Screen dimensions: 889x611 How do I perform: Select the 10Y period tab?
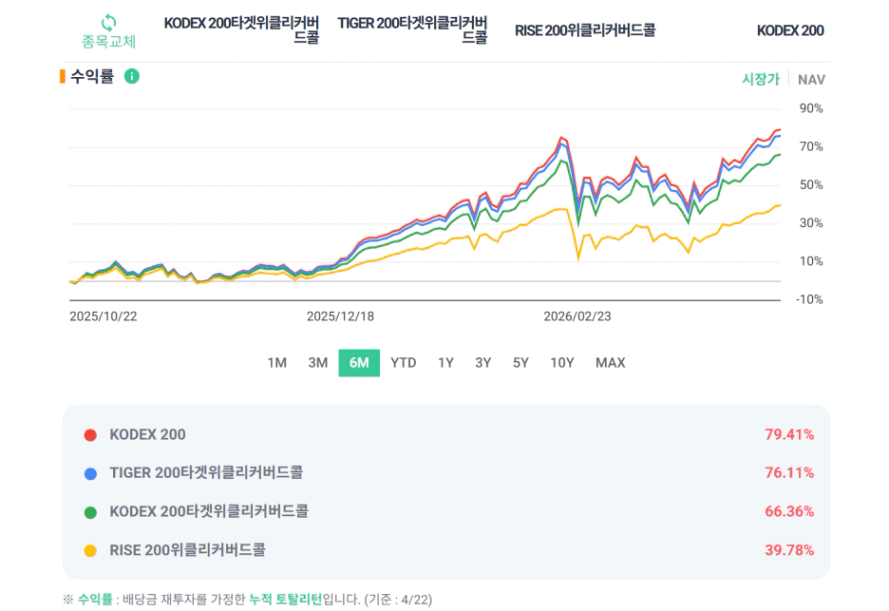(x=562, y=363)
